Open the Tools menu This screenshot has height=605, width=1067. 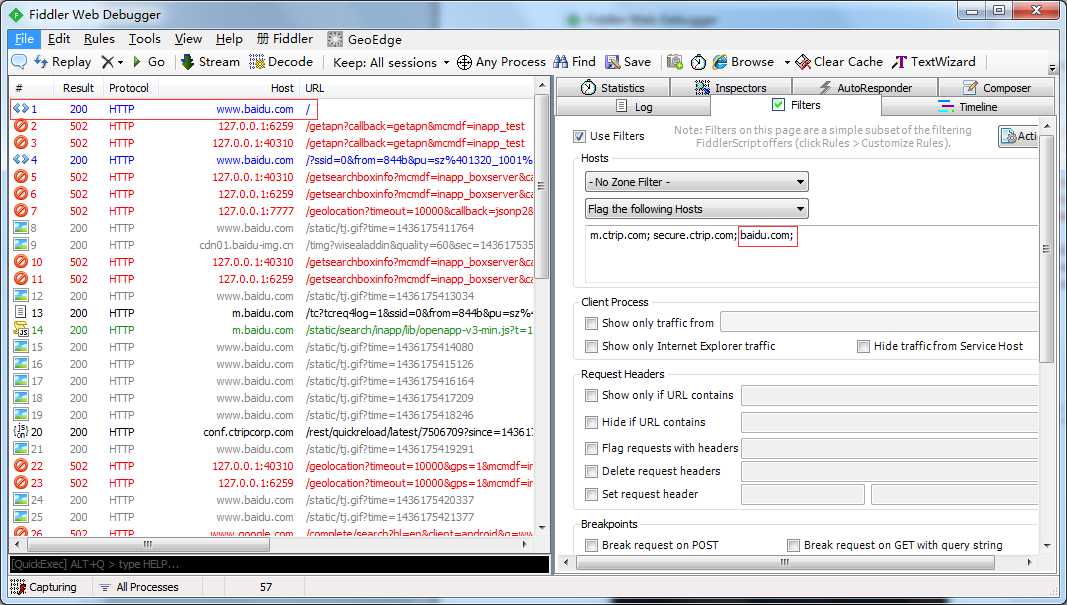145,39
